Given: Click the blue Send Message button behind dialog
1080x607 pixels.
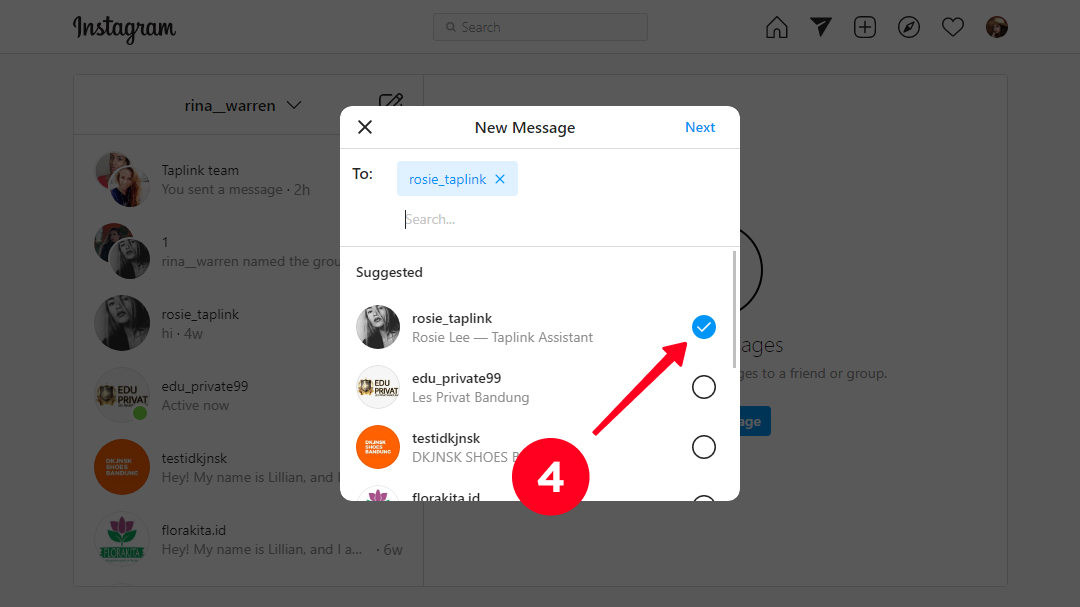Looking at the screenshot, I should pos(756,421).
